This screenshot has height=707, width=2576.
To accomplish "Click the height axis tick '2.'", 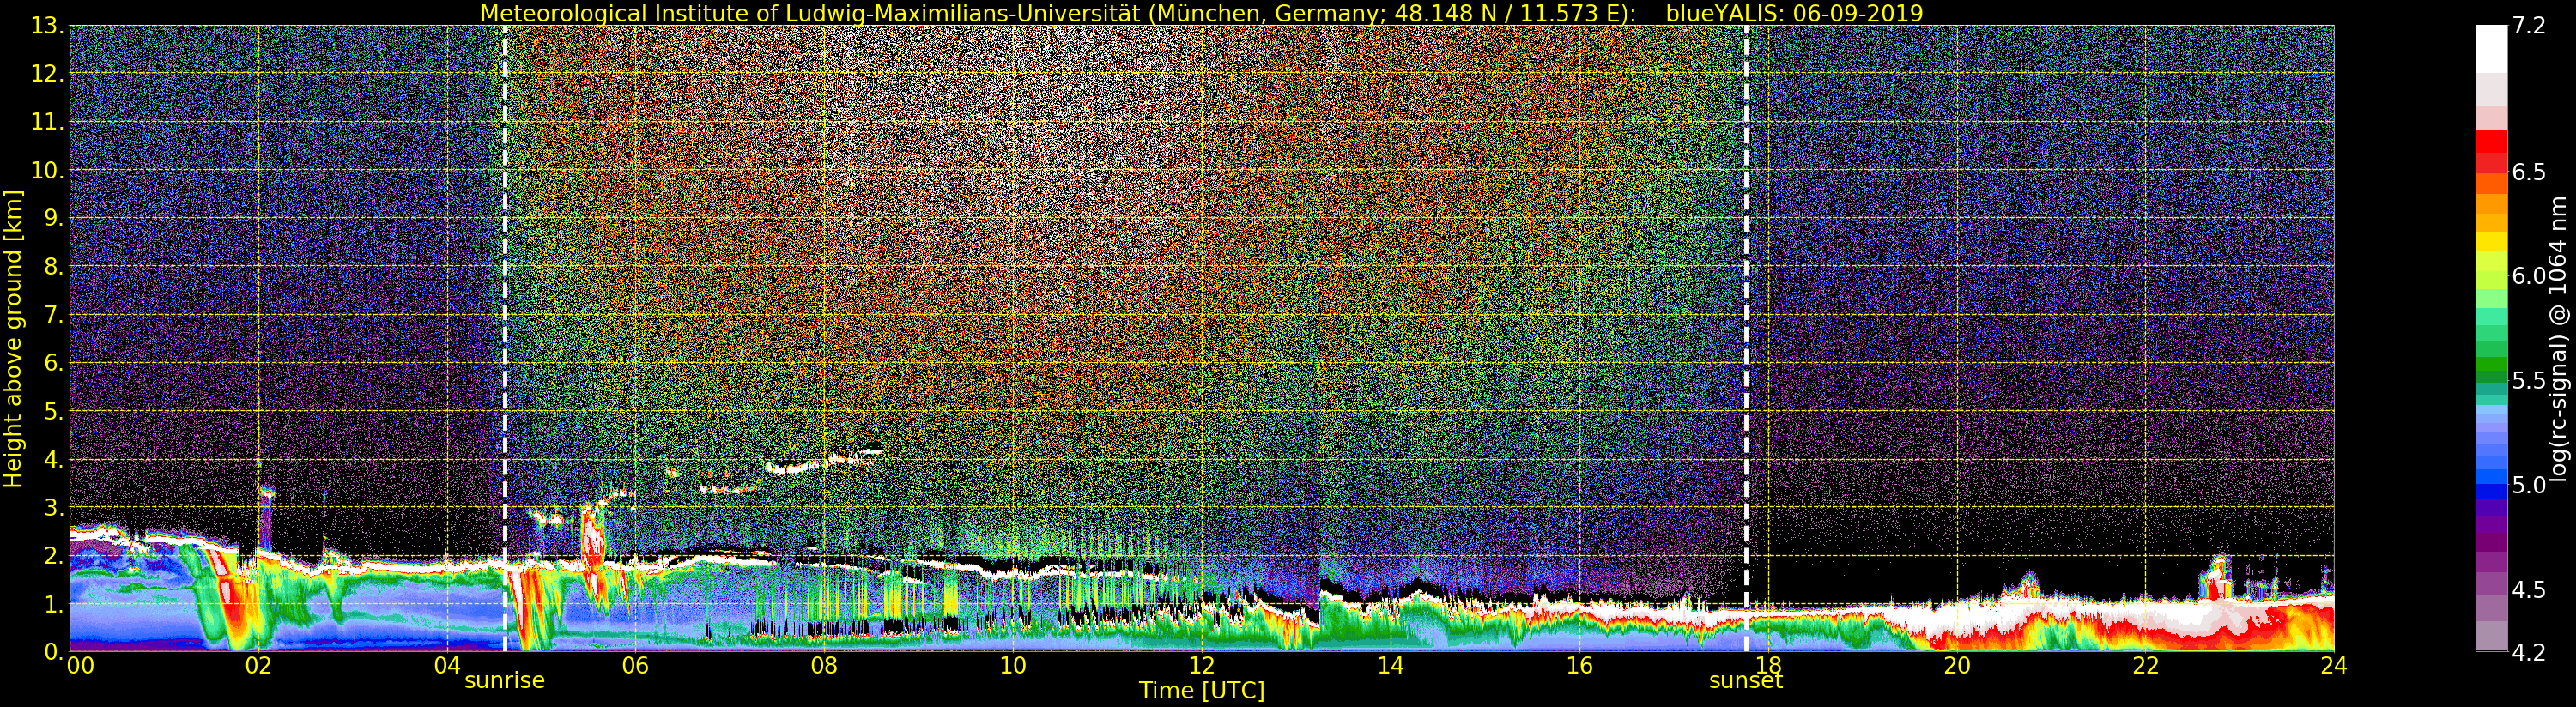I will click(53, 556).
